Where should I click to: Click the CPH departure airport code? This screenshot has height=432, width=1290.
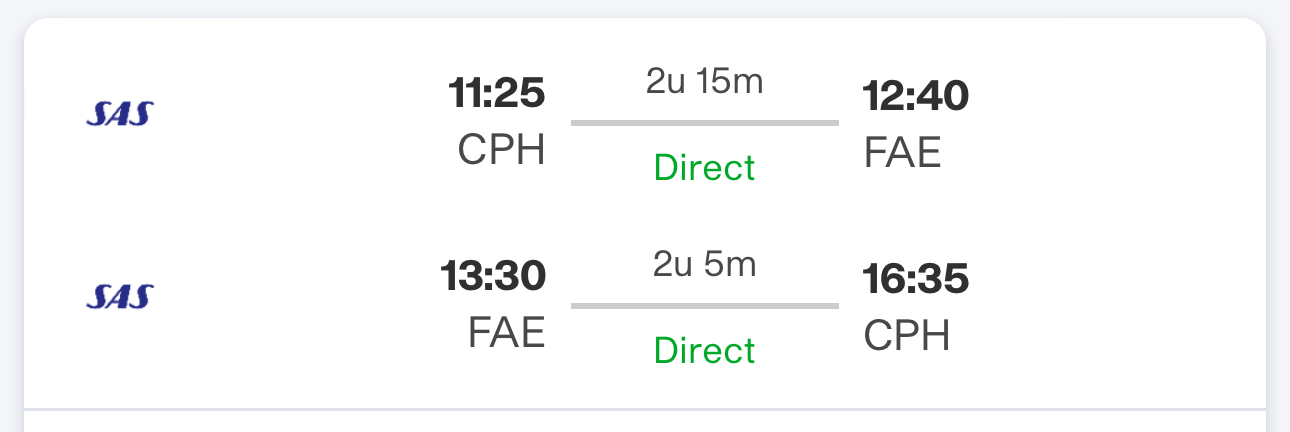click(x=501, y=150)
